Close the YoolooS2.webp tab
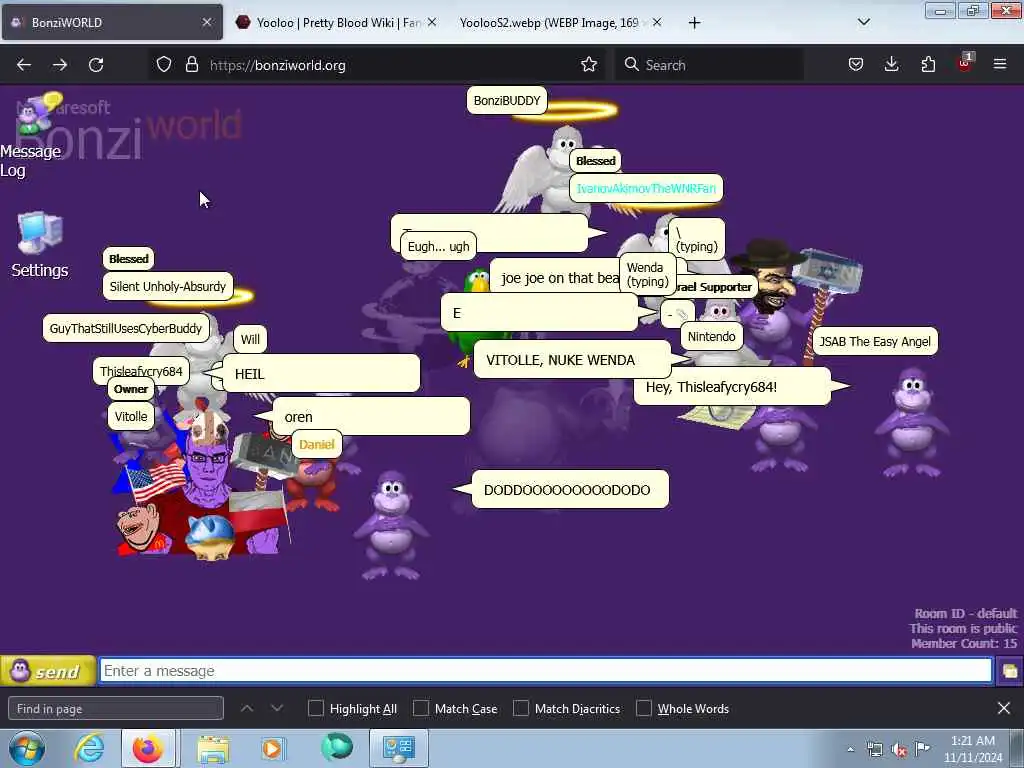This screenshot has width=1024, height=768. click(x=657, y=22)
